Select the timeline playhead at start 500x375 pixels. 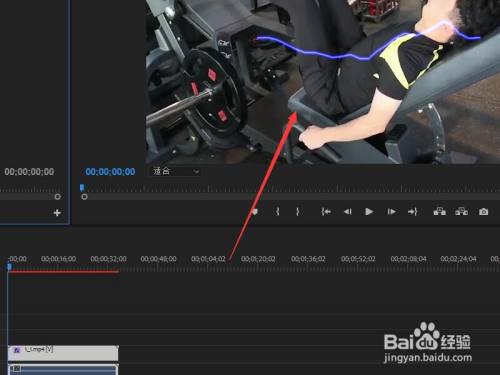9,267
